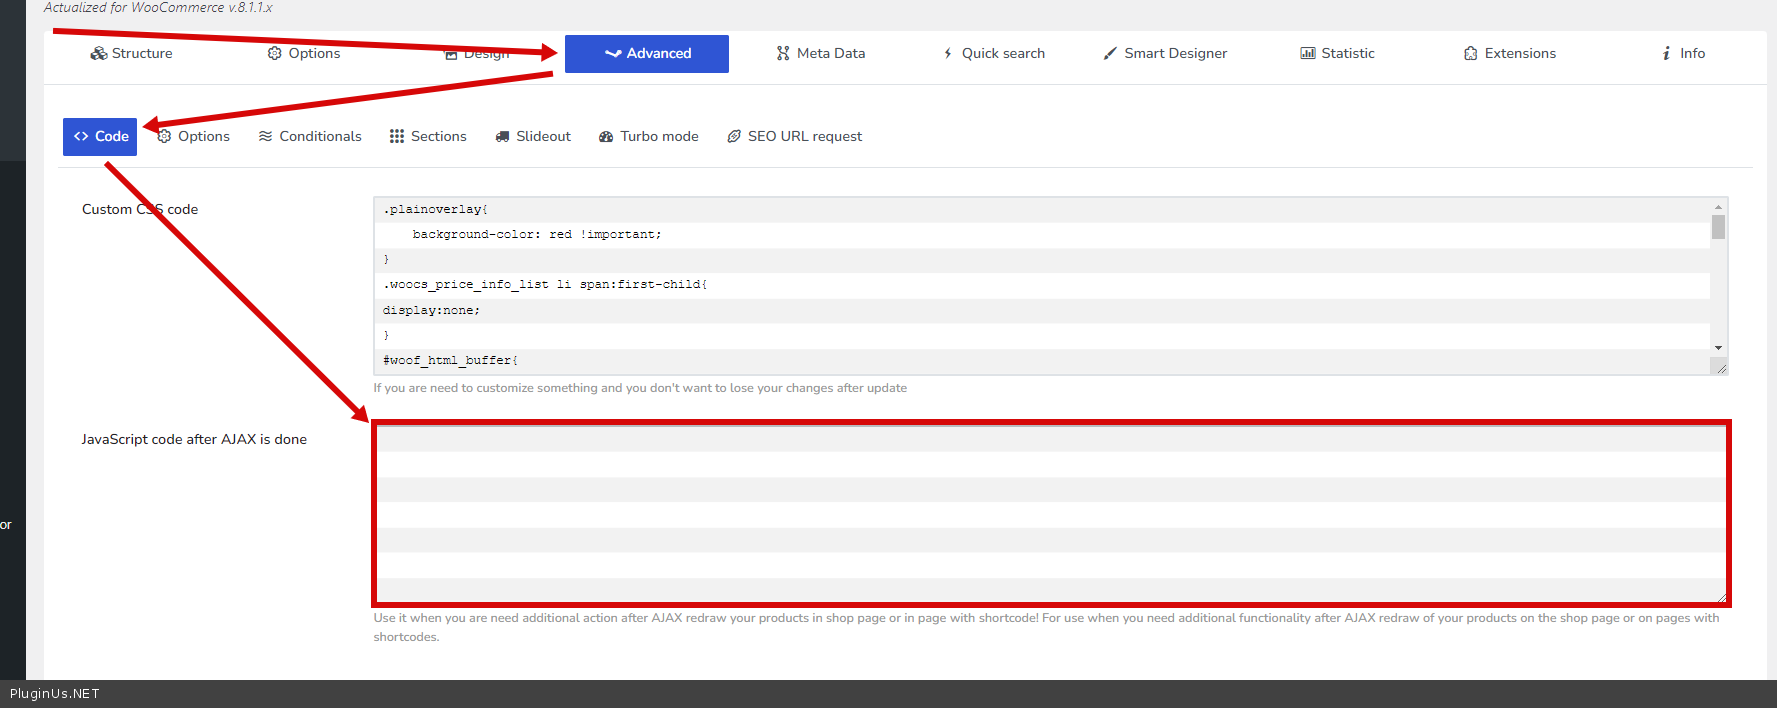Click the Options gear icon in top tabs
Viewport: 1777px width, 708px height.
coord(274,54)
